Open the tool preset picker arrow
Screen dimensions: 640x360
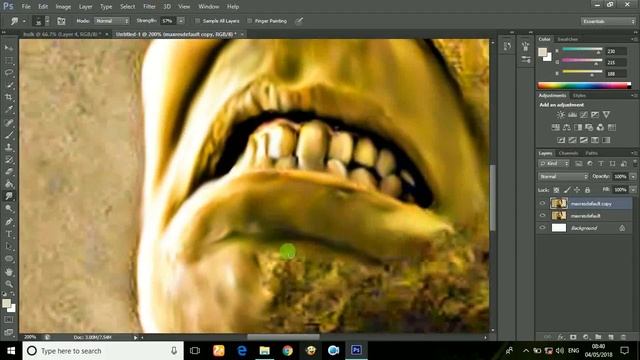[x=24, y=21]
